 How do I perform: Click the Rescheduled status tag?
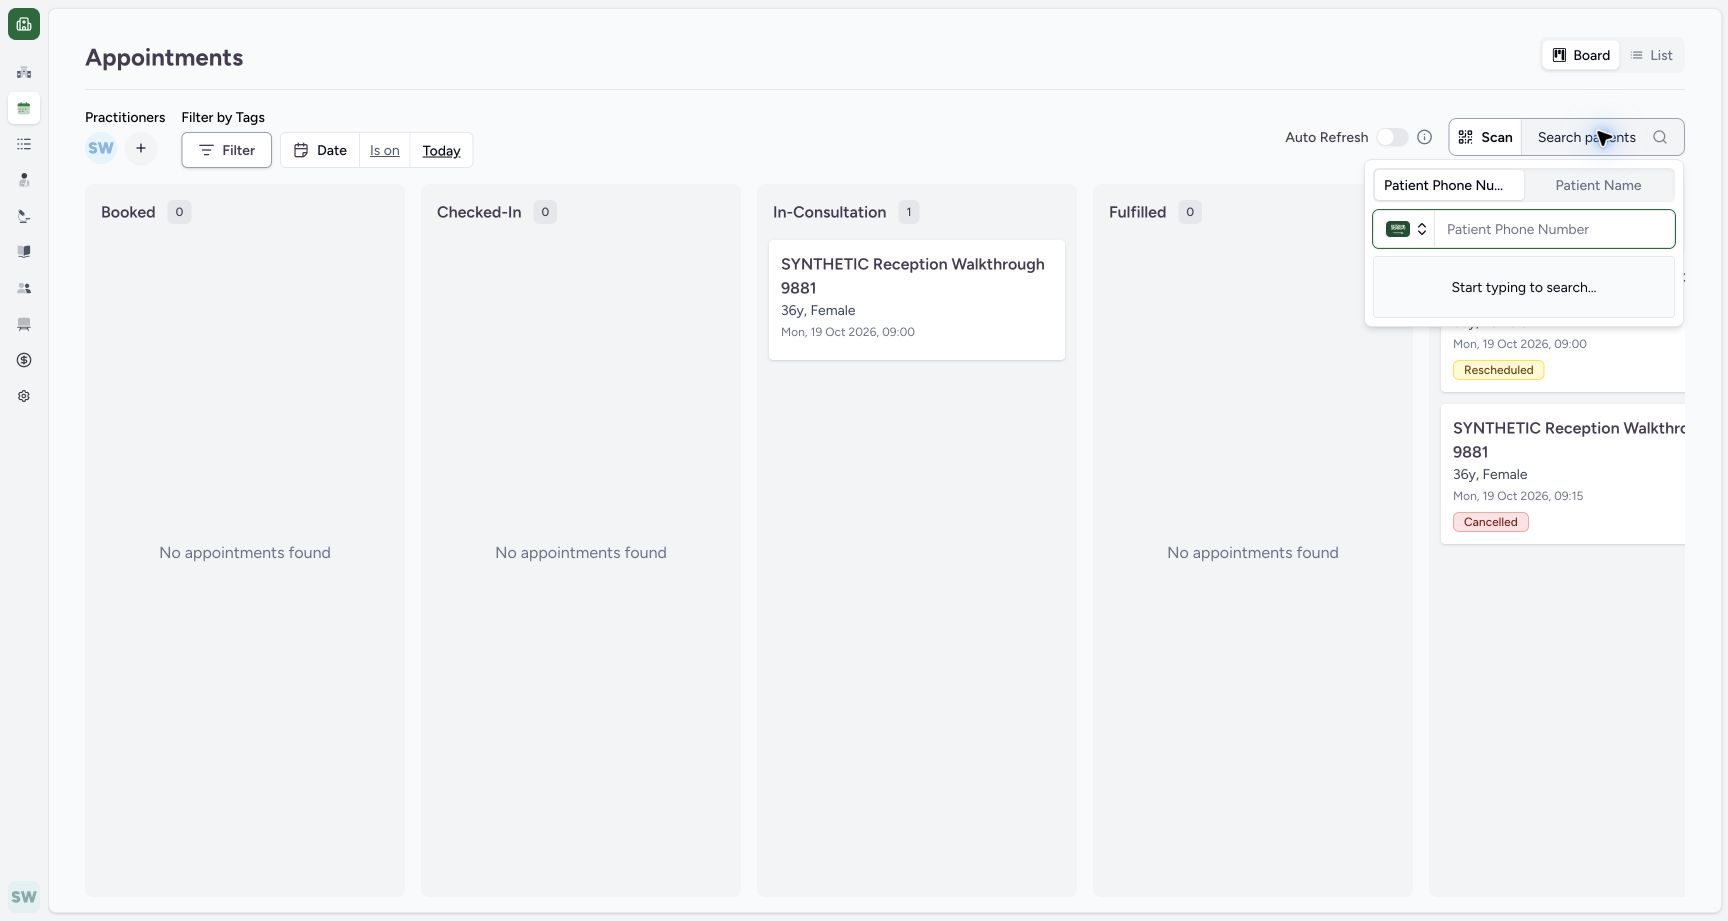tap(1498, 370)
